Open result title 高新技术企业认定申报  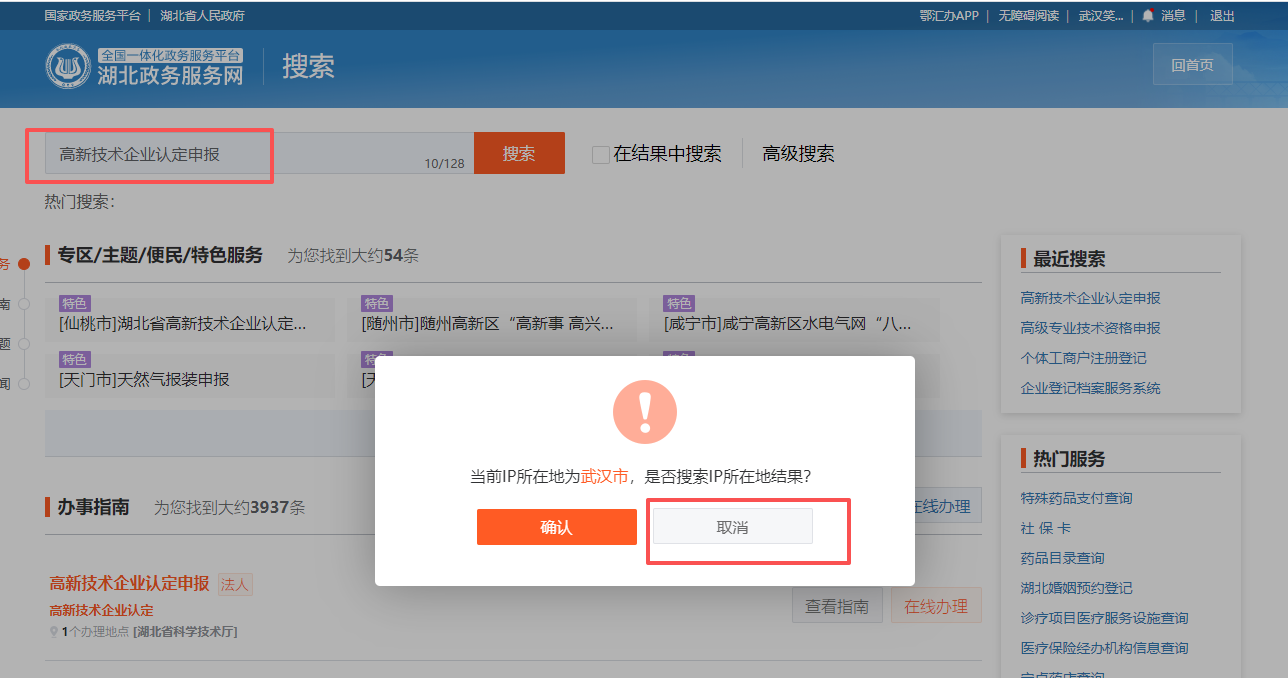[130, 583]
